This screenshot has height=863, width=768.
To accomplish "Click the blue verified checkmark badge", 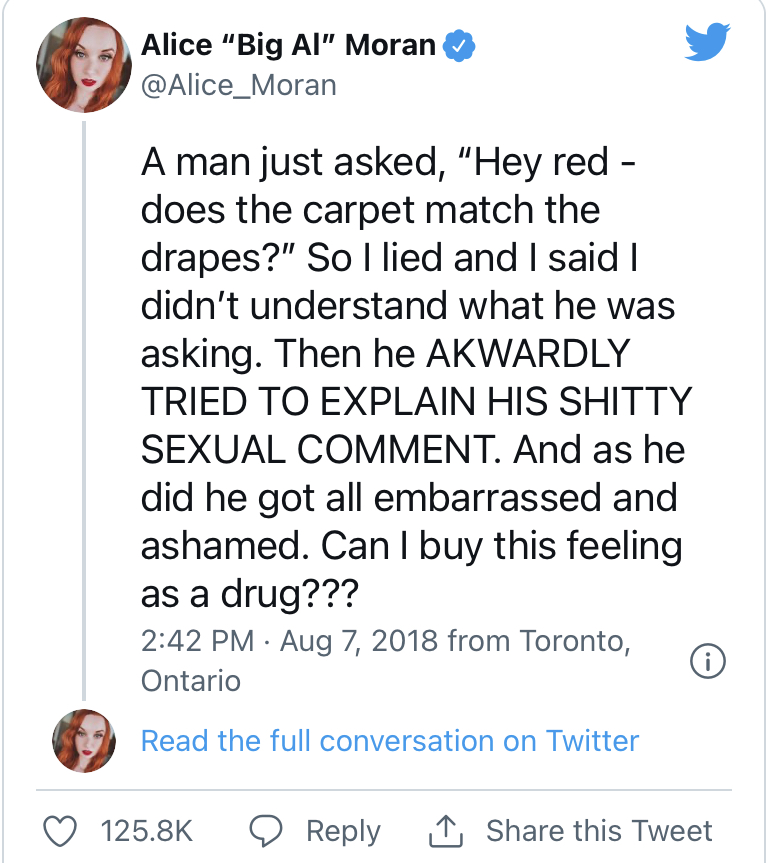I will (459, 46).
